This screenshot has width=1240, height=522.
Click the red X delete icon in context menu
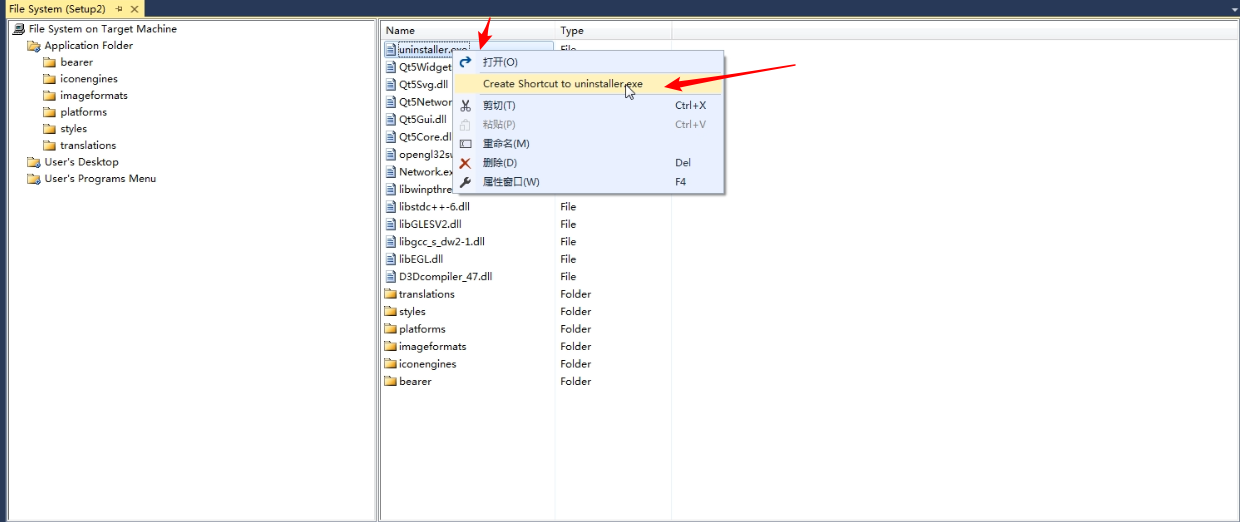(x=465, y=163)
